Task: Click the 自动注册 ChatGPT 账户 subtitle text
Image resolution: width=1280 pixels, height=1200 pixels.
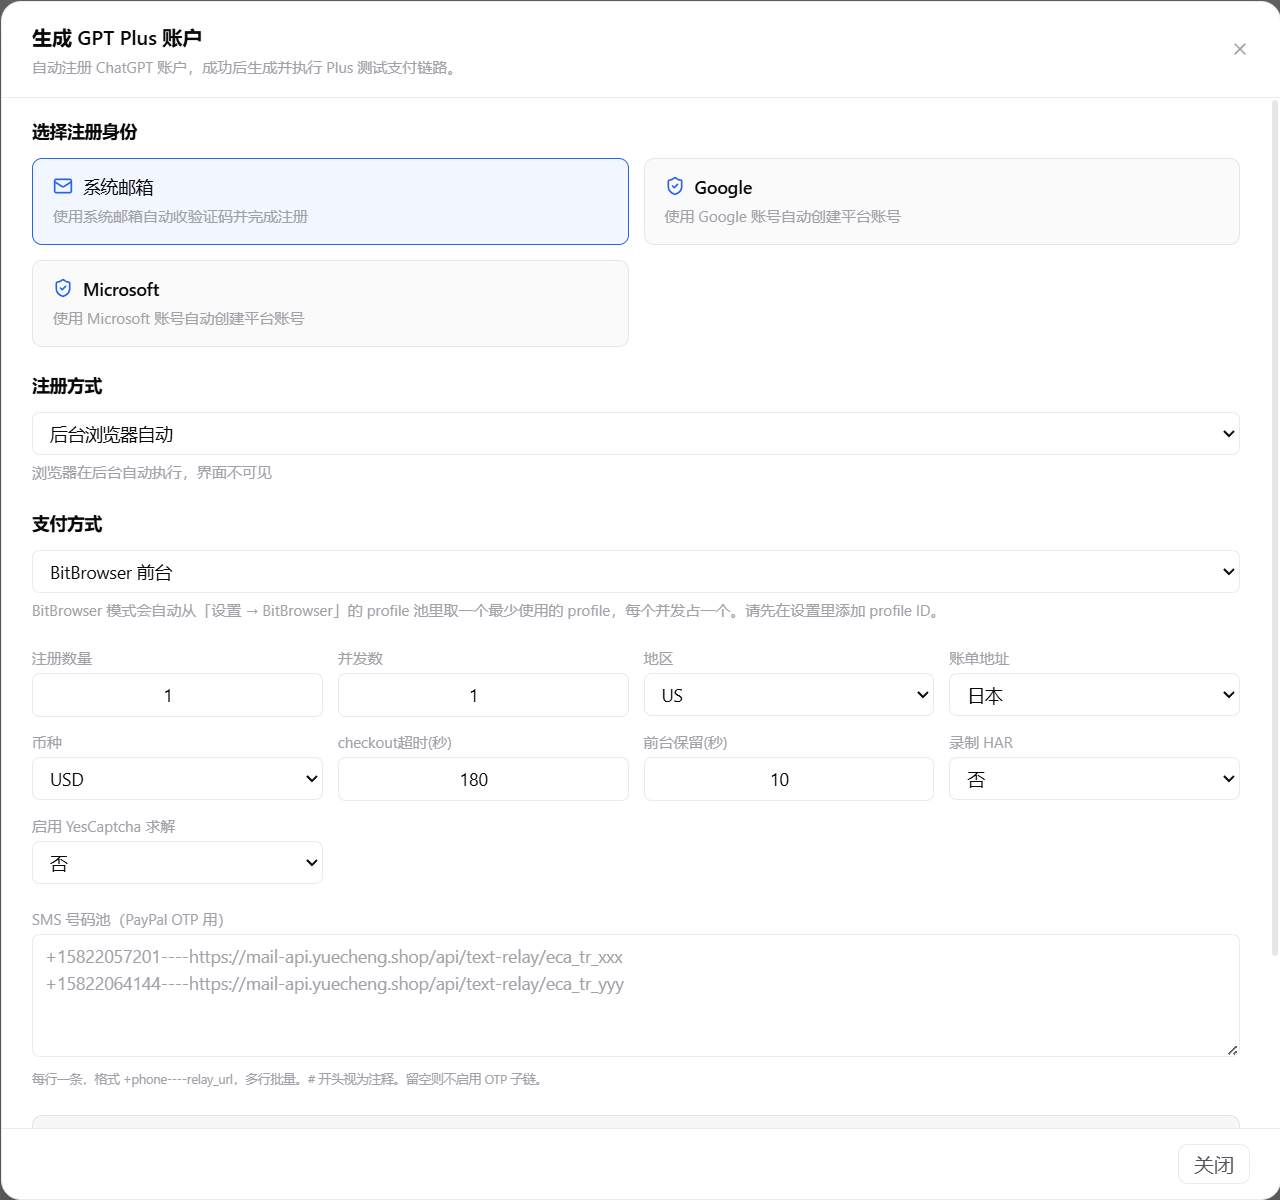Action: (x=246, y=68)
